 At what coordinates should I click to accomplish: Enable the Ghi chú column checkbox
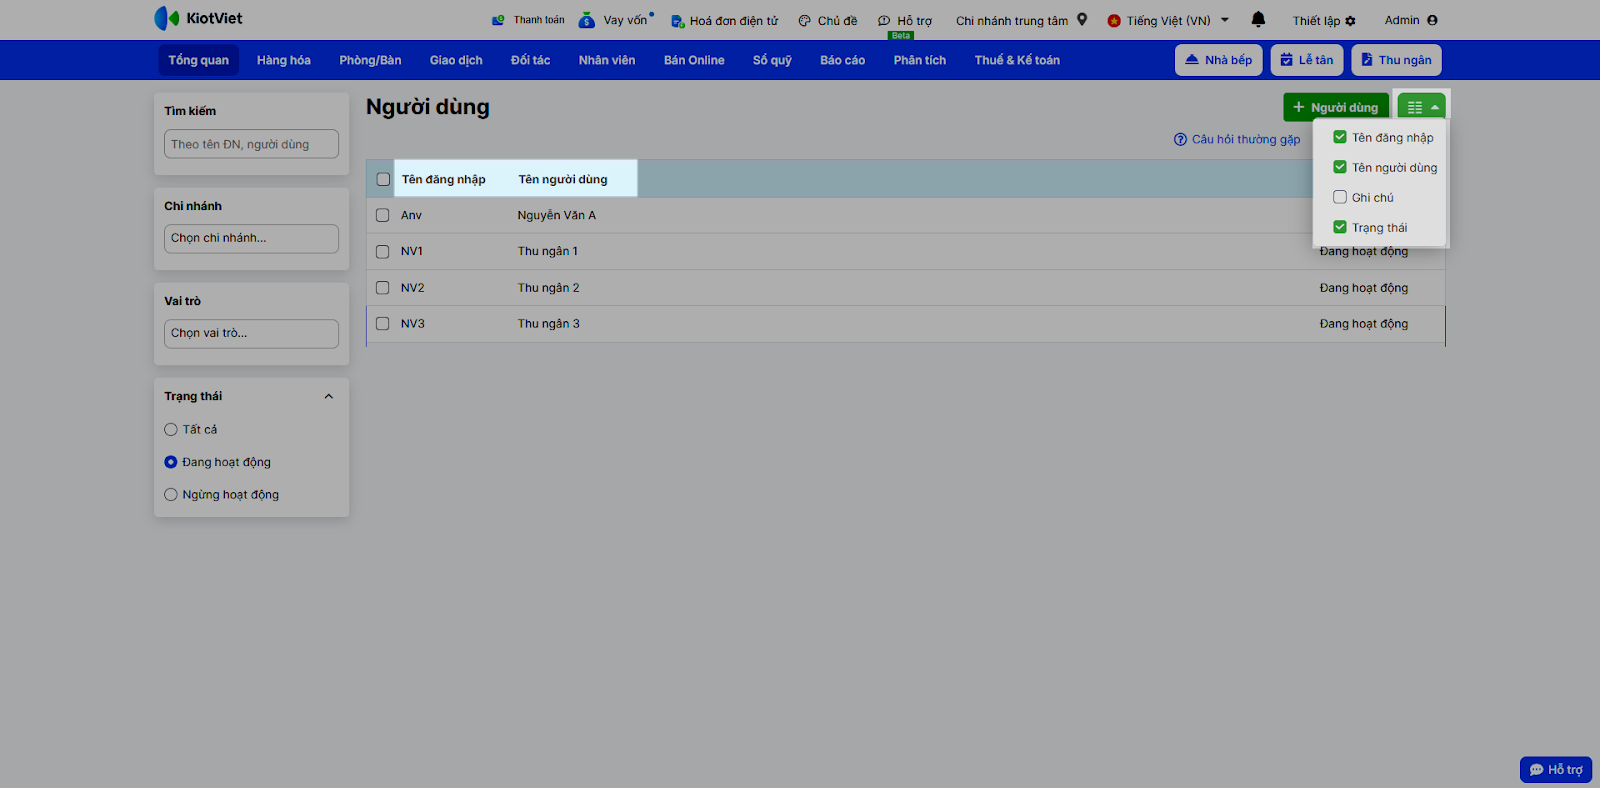pos(1340,197)
